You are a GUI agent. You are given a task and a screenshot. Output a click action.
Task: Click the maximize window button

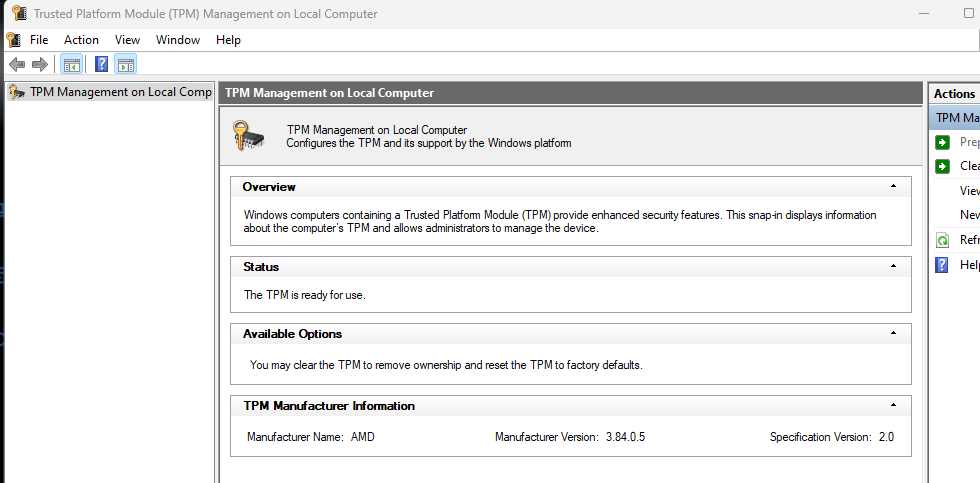coord(969,13)
